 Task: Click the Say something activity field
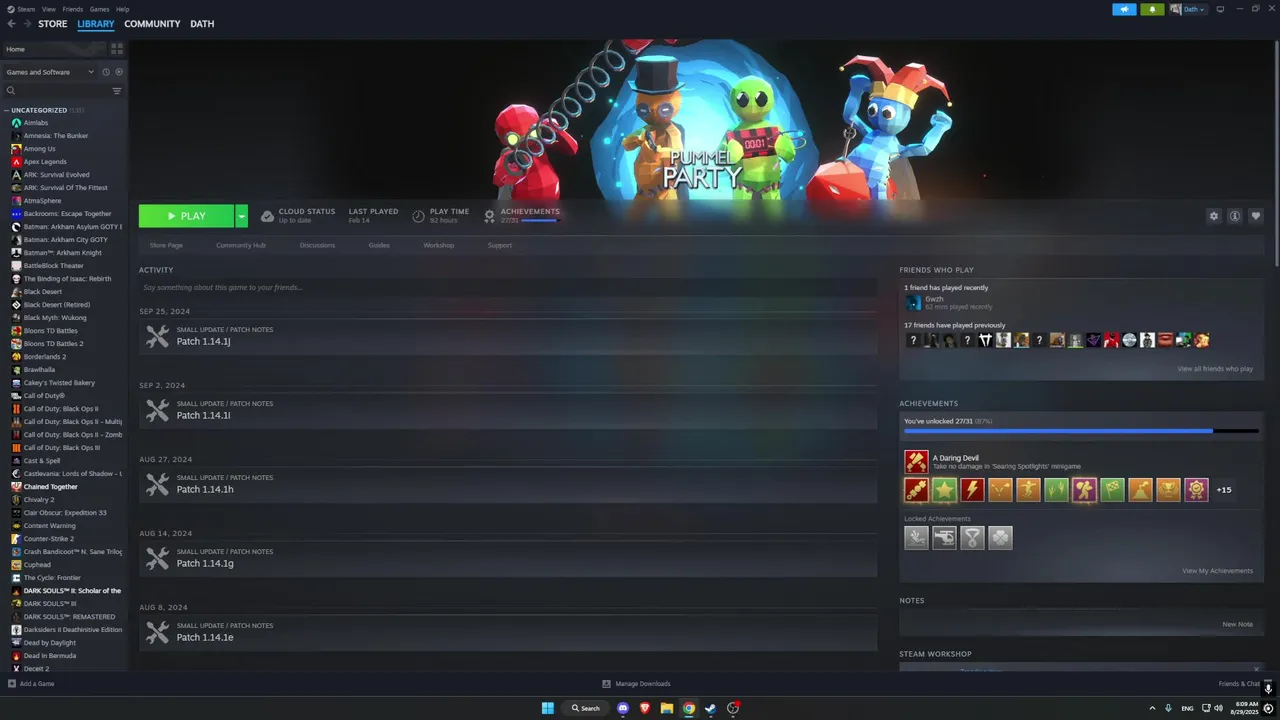[508, 287]
